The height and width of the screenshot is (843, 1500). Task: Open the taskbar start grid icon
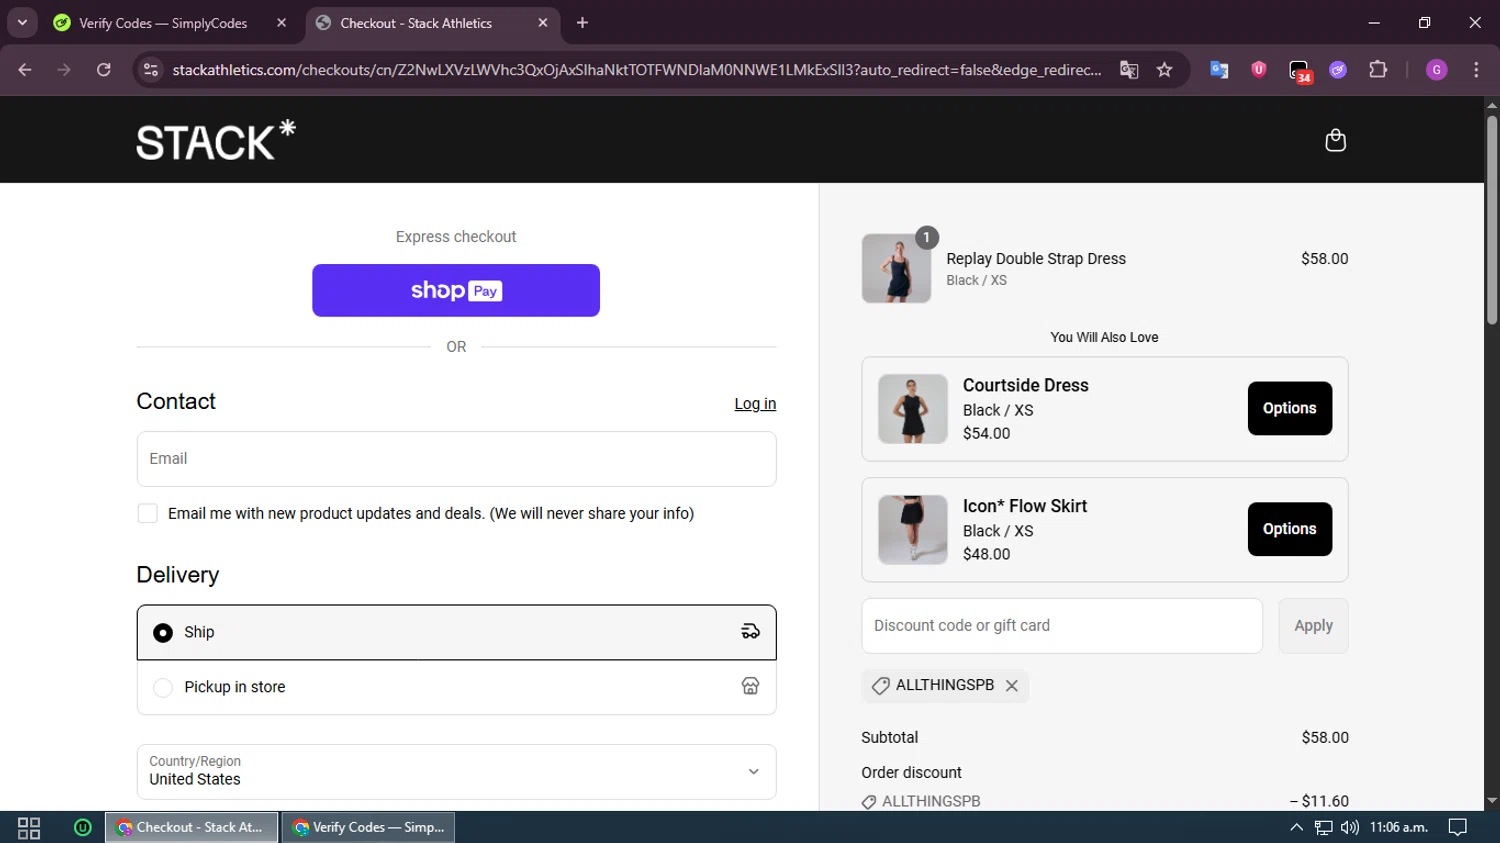pos(29,828)
